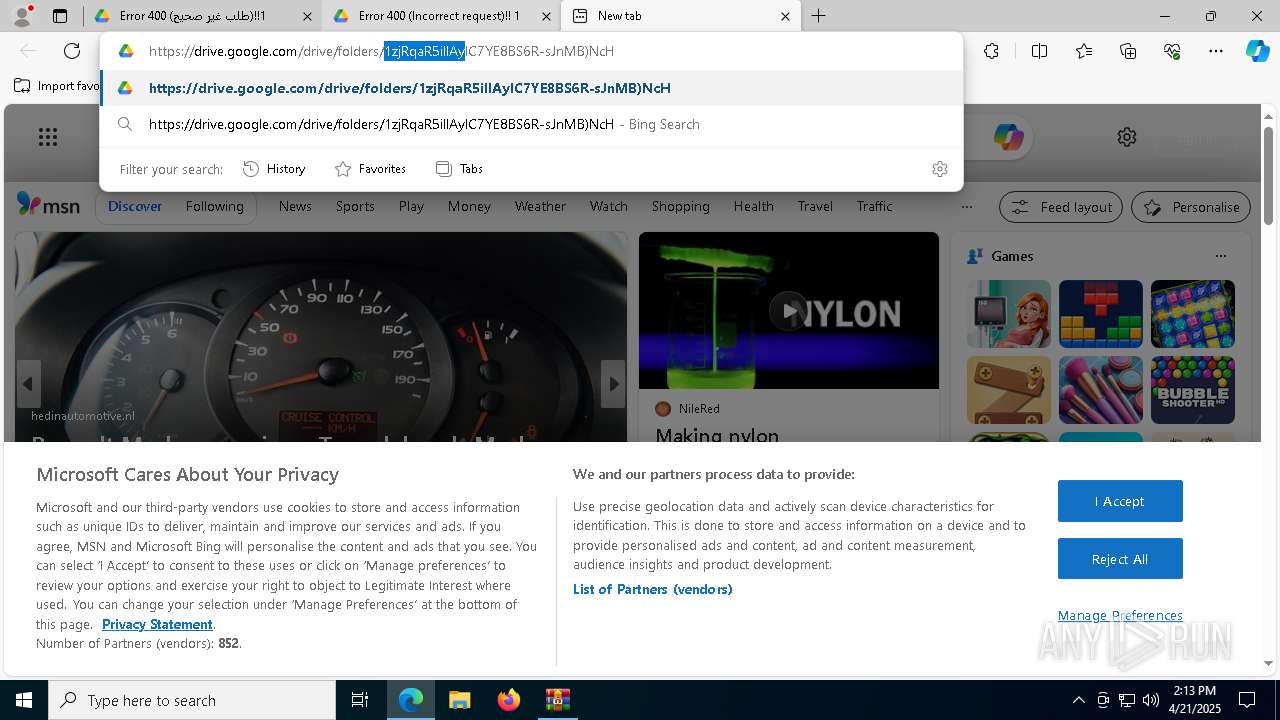Open the Shopping category
The width and height of the screenshot is (1280, 720).
point(681,206)
